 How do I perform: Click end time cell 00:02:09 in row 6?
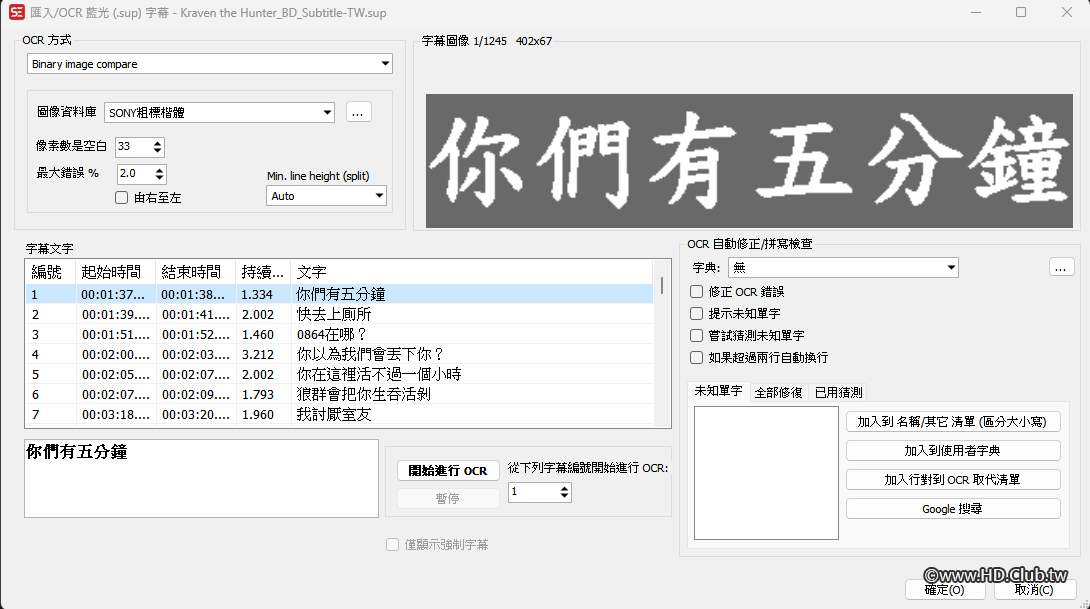(195, 394)
